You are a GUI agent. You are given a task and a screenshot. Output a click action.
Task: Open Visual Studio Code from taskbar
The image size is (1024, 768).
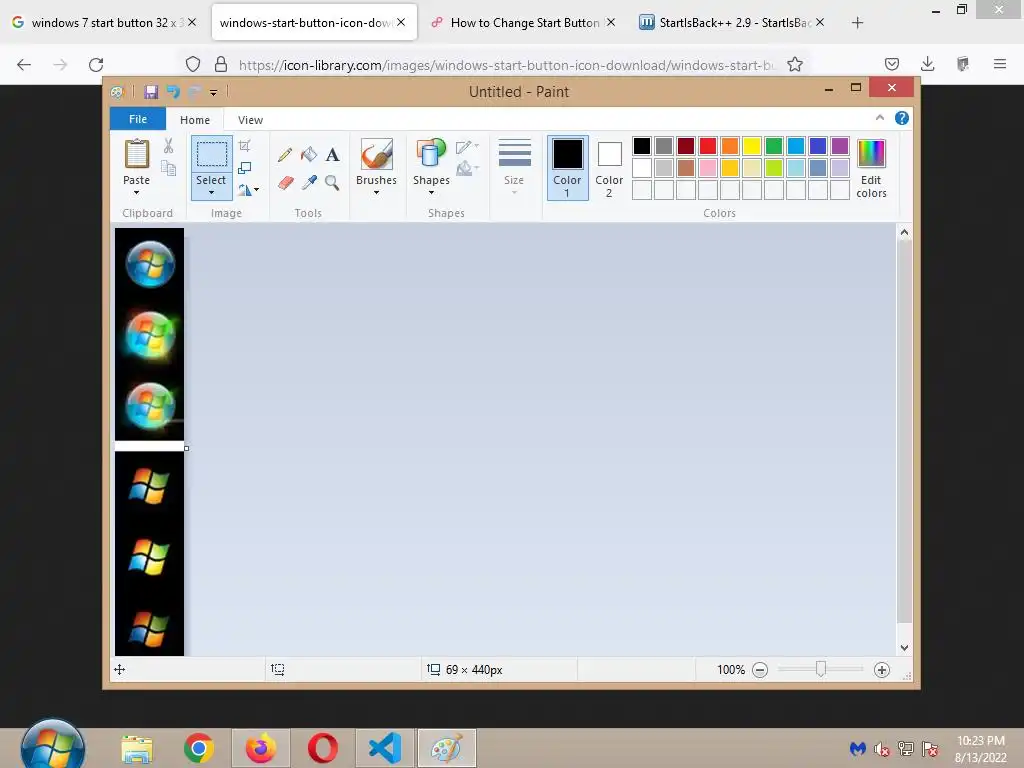(x=385, y=748)
